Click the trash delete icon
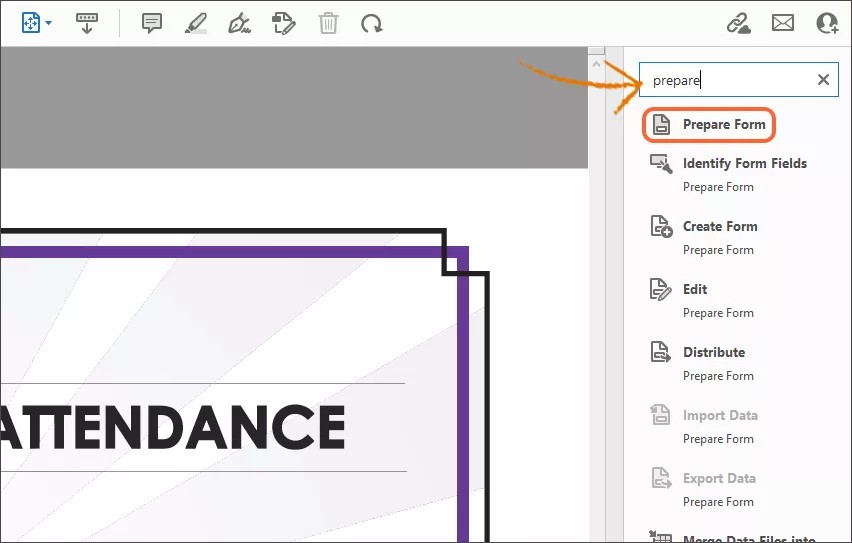 [x=328, y=22]
